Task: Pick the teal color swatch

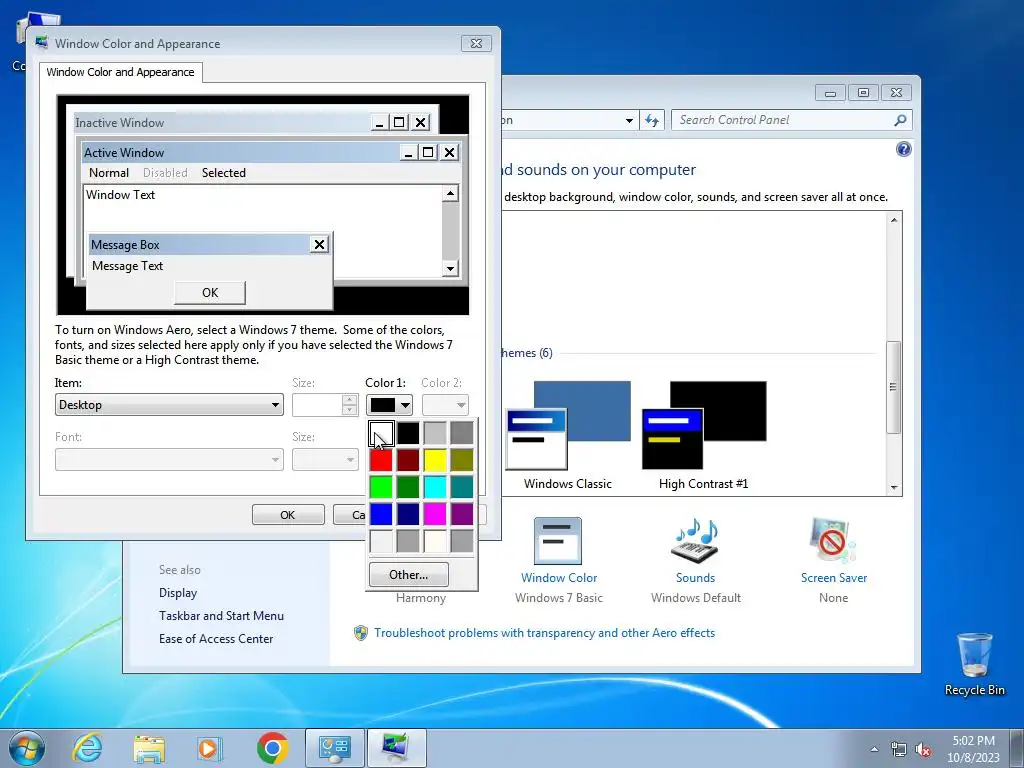Action: pos(462,487)
